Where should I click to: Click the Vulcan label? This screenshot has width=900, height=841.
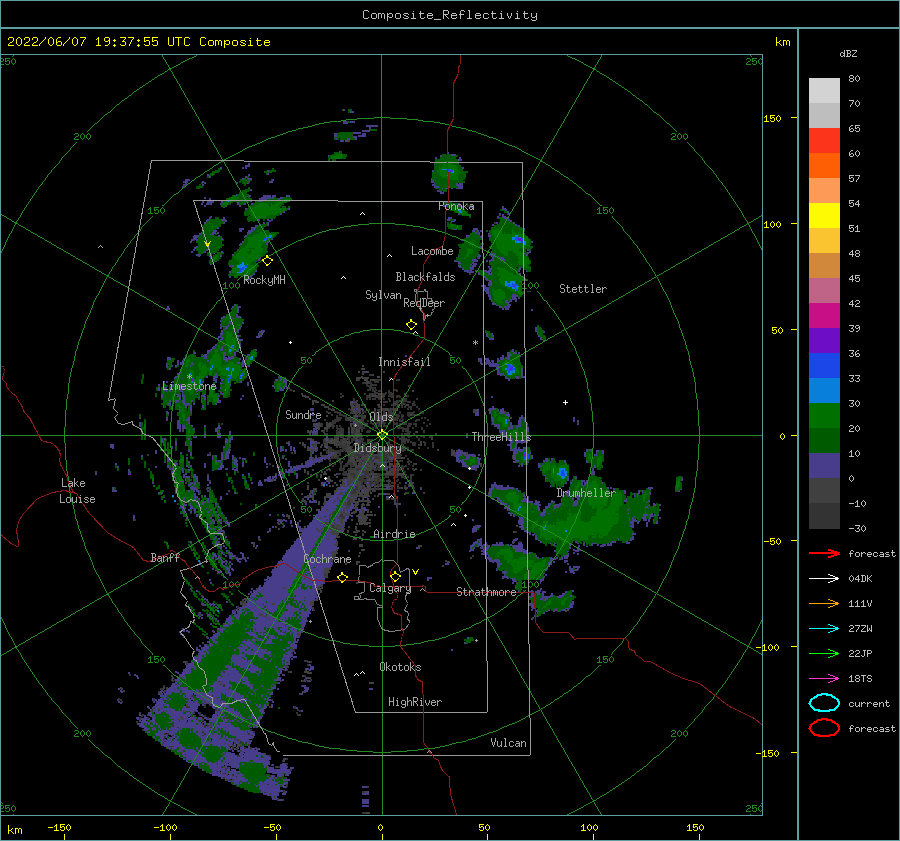click(509, 743)
